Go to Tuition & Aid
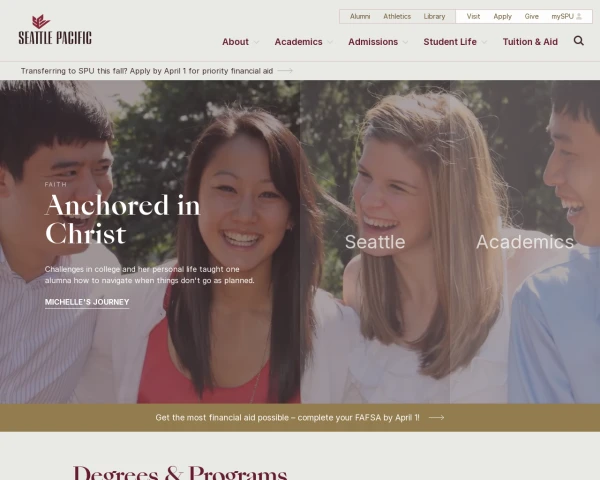This screenshot has height=480, width=600. (x=530, y=42)
